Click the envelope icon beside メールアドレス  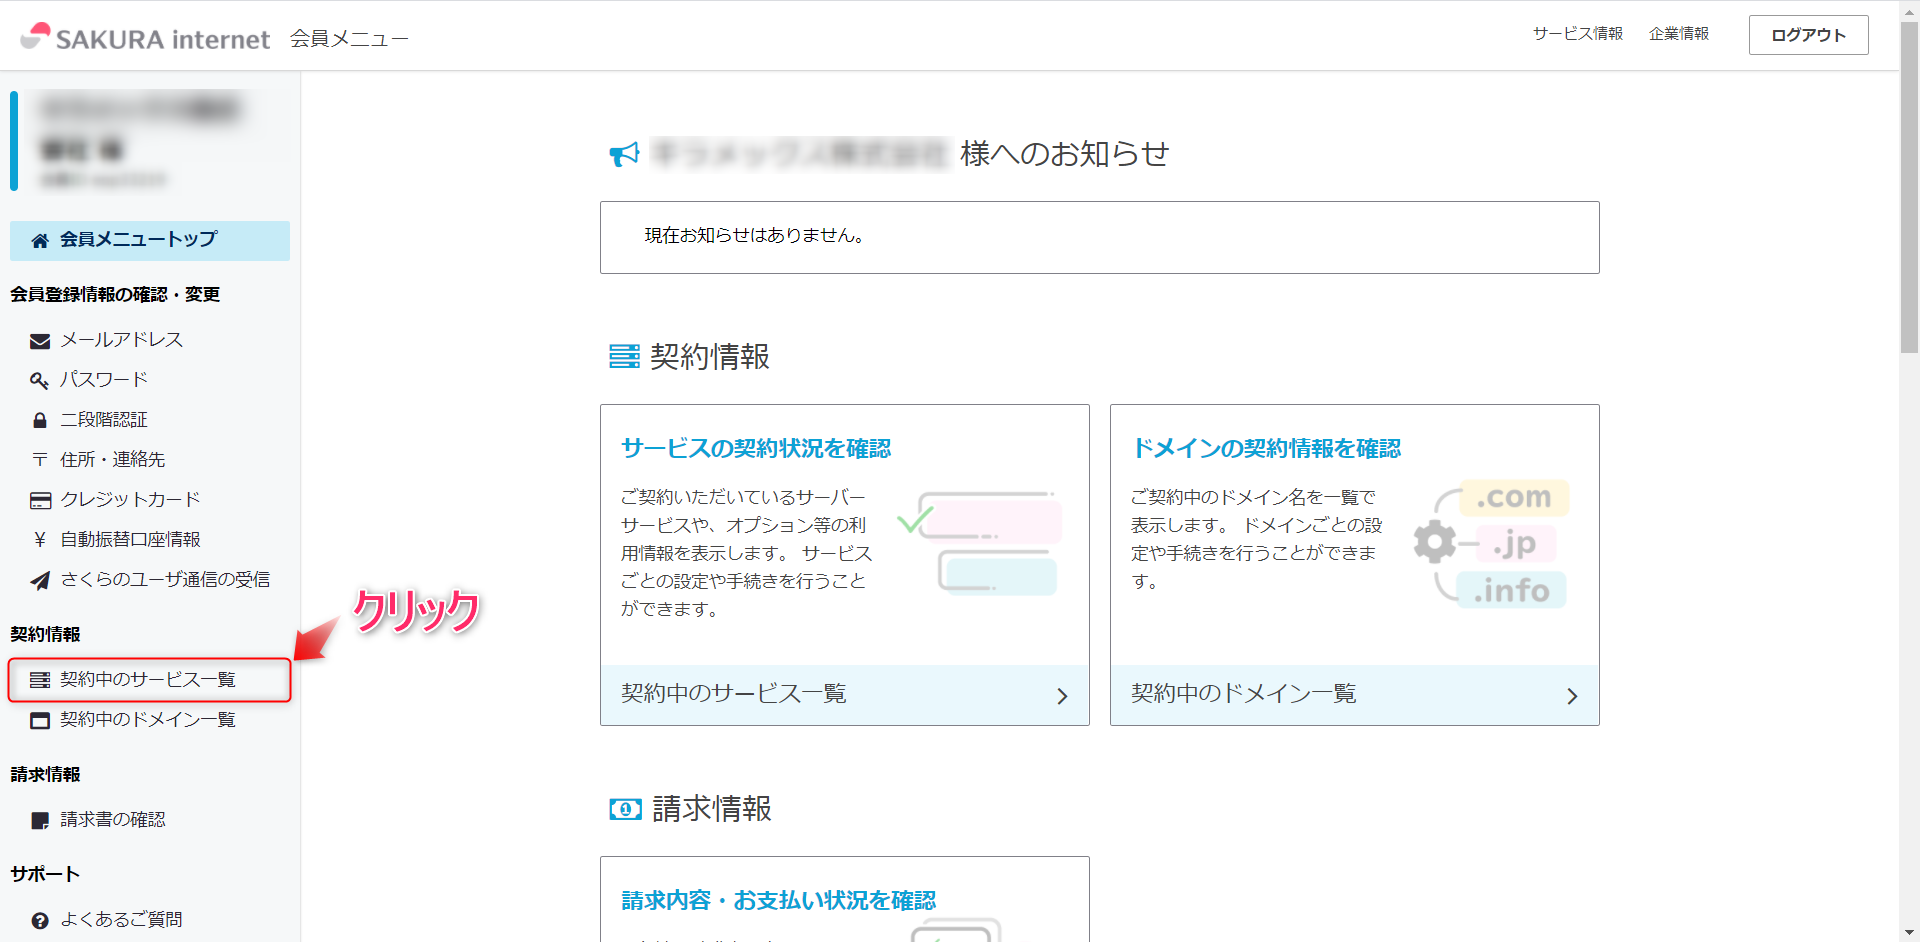(x=40, y=341)
